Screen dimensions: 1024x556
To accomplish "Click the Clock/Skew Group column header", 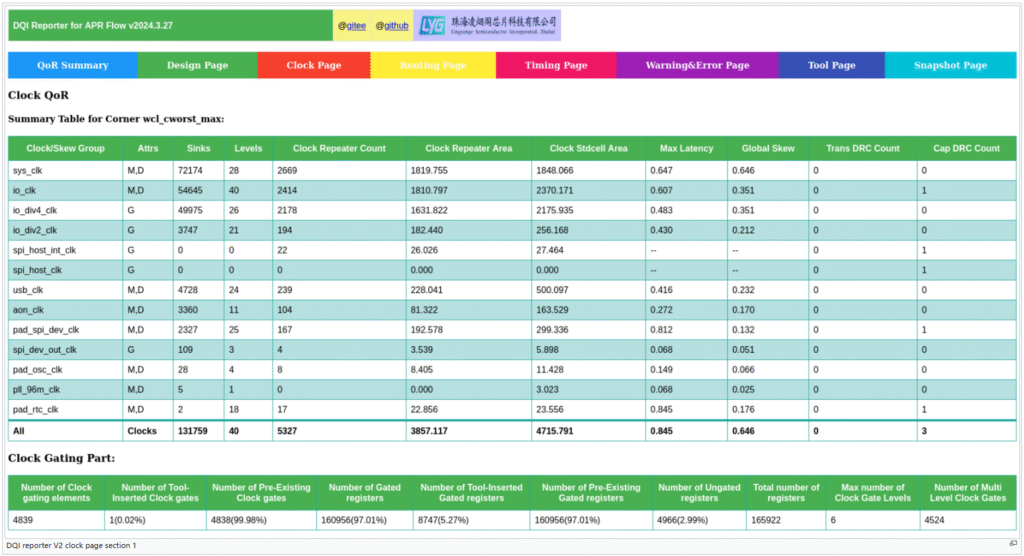I will 65,148.
